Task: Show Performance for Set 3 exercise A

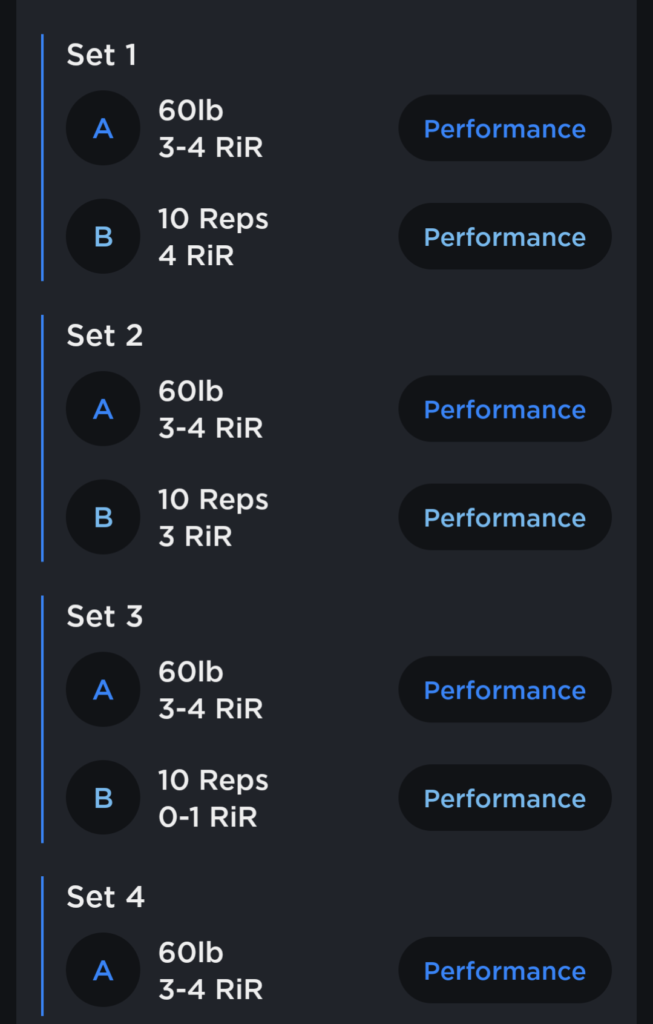Action: pyautogui.click(x=504, y=691)
